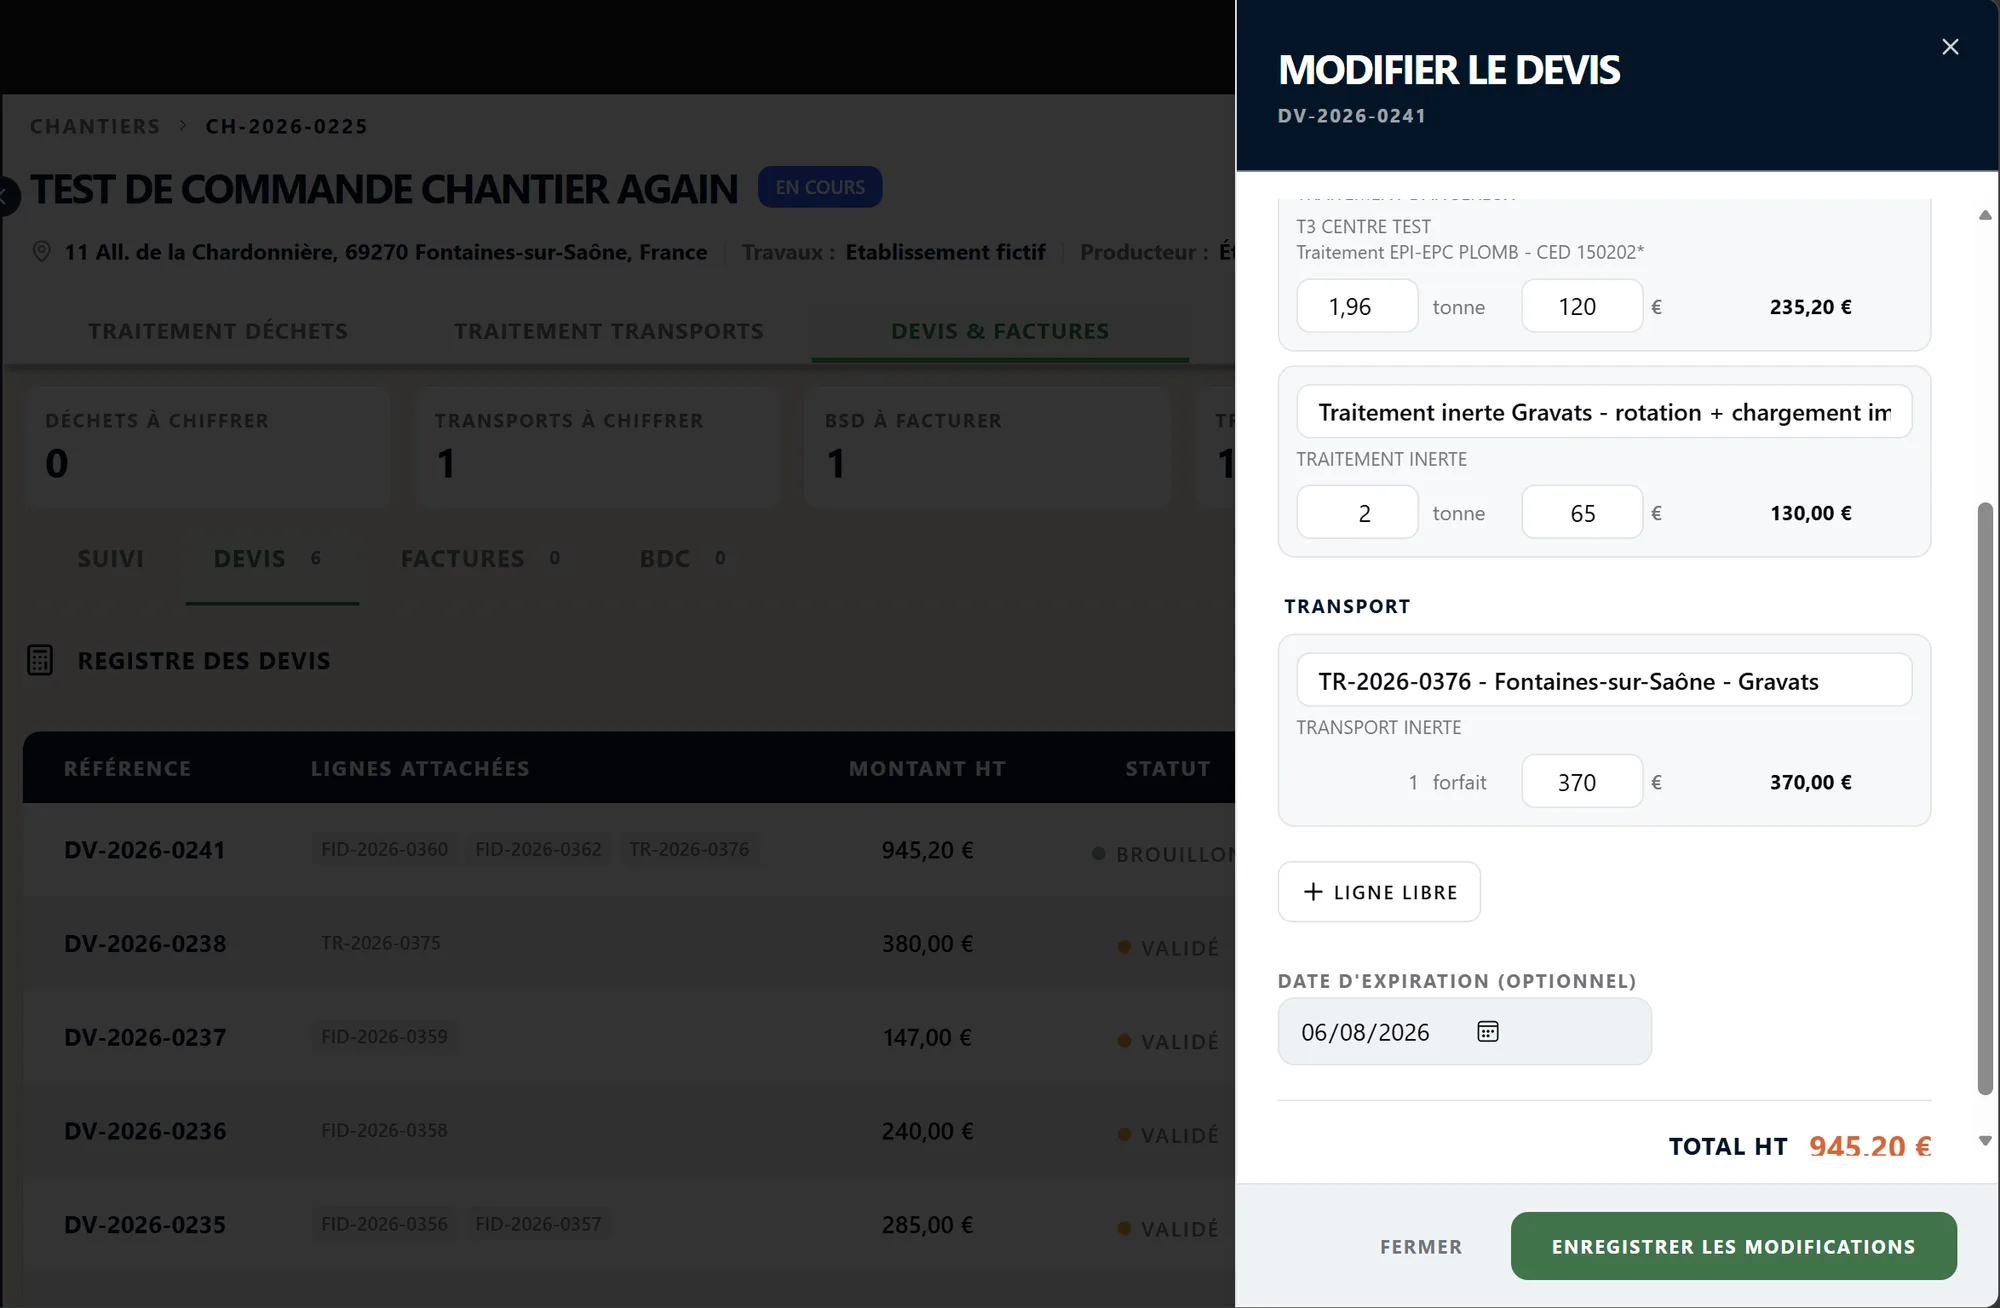Viewport: 2000px width, 1308px height.
Task: Open the Suivi sub-tab
Action: coord(110,558)
